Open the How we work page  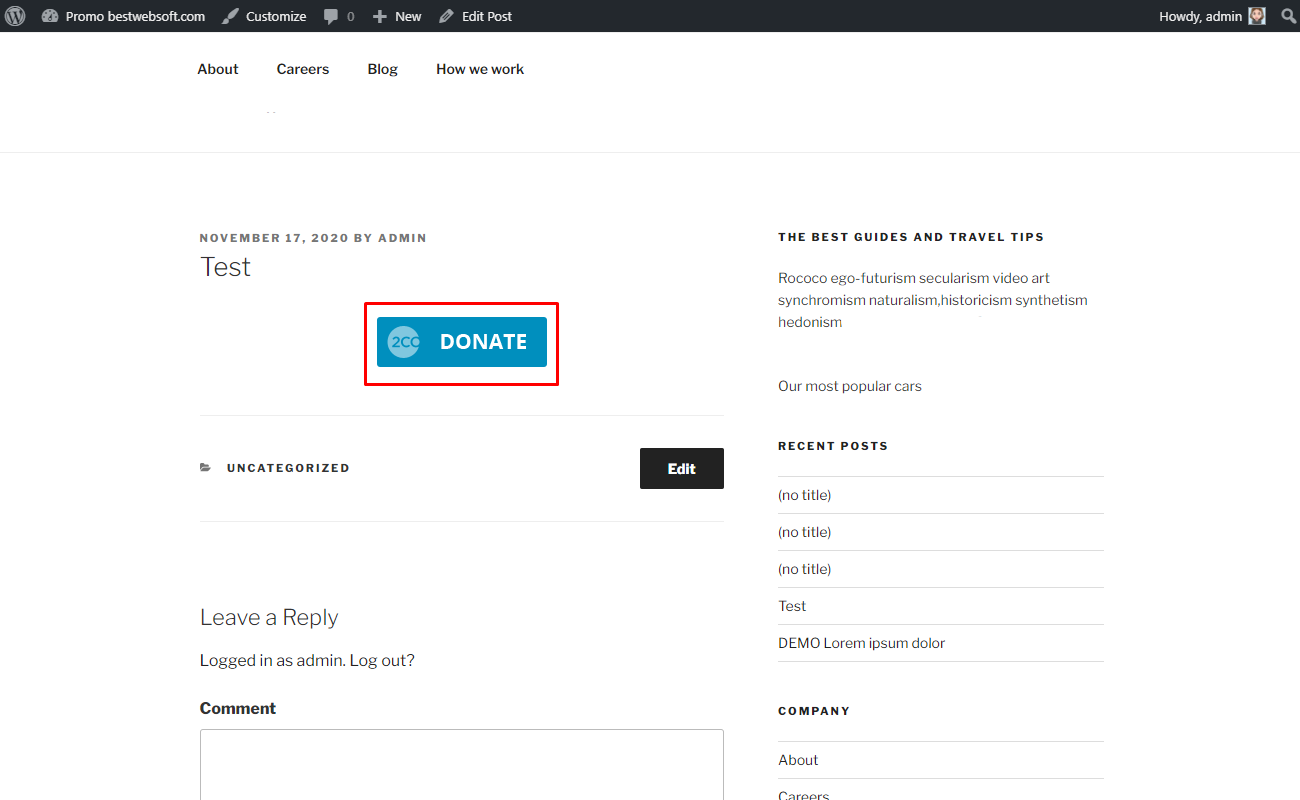point(480,69)
